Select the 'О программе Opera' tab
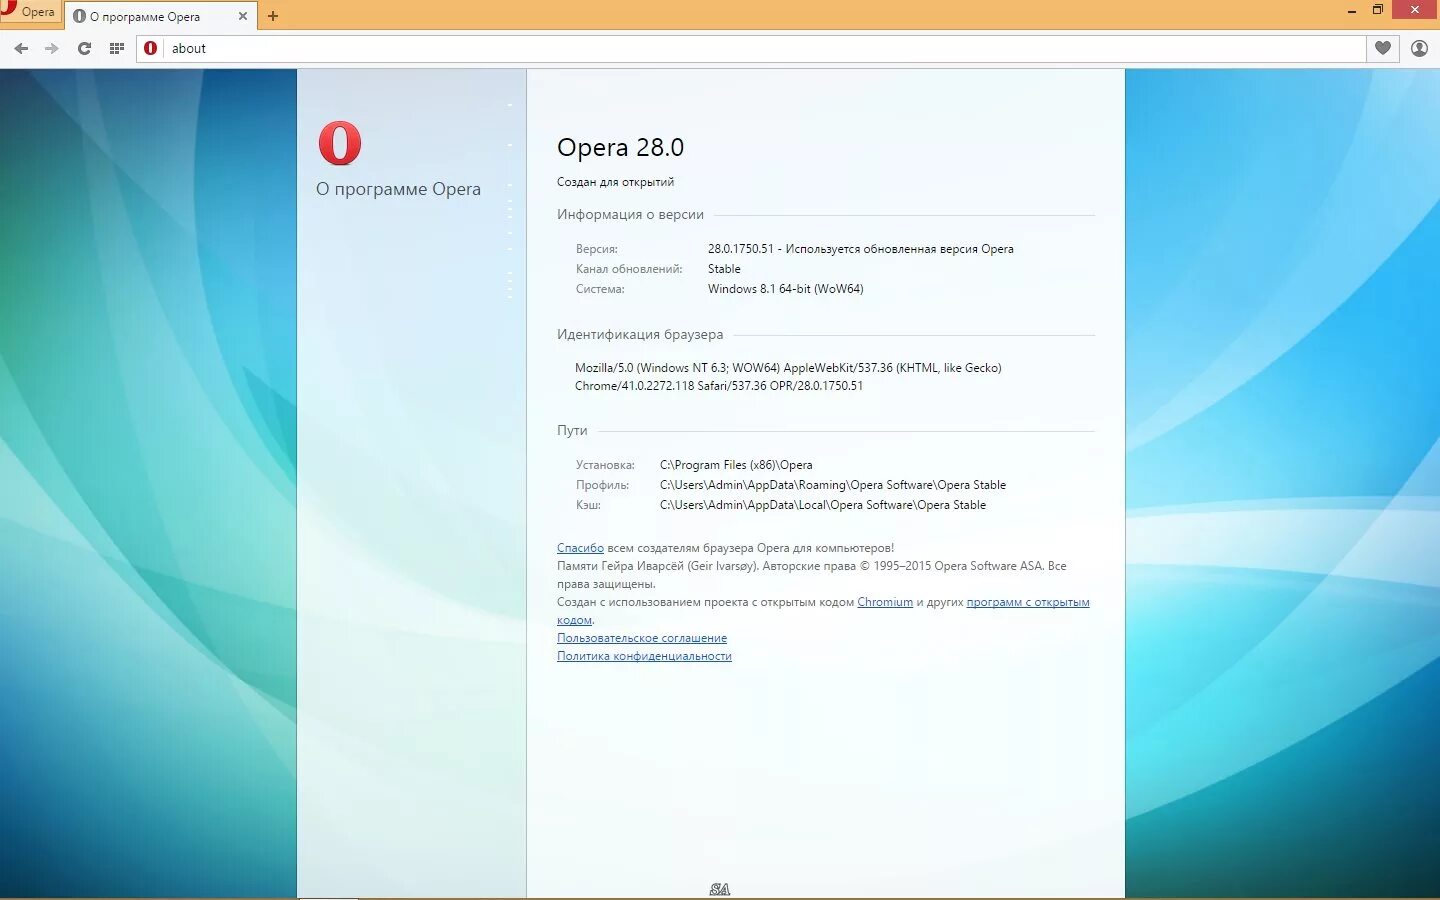Screen dimensions: 1440x900 click(x=158, y=16)
